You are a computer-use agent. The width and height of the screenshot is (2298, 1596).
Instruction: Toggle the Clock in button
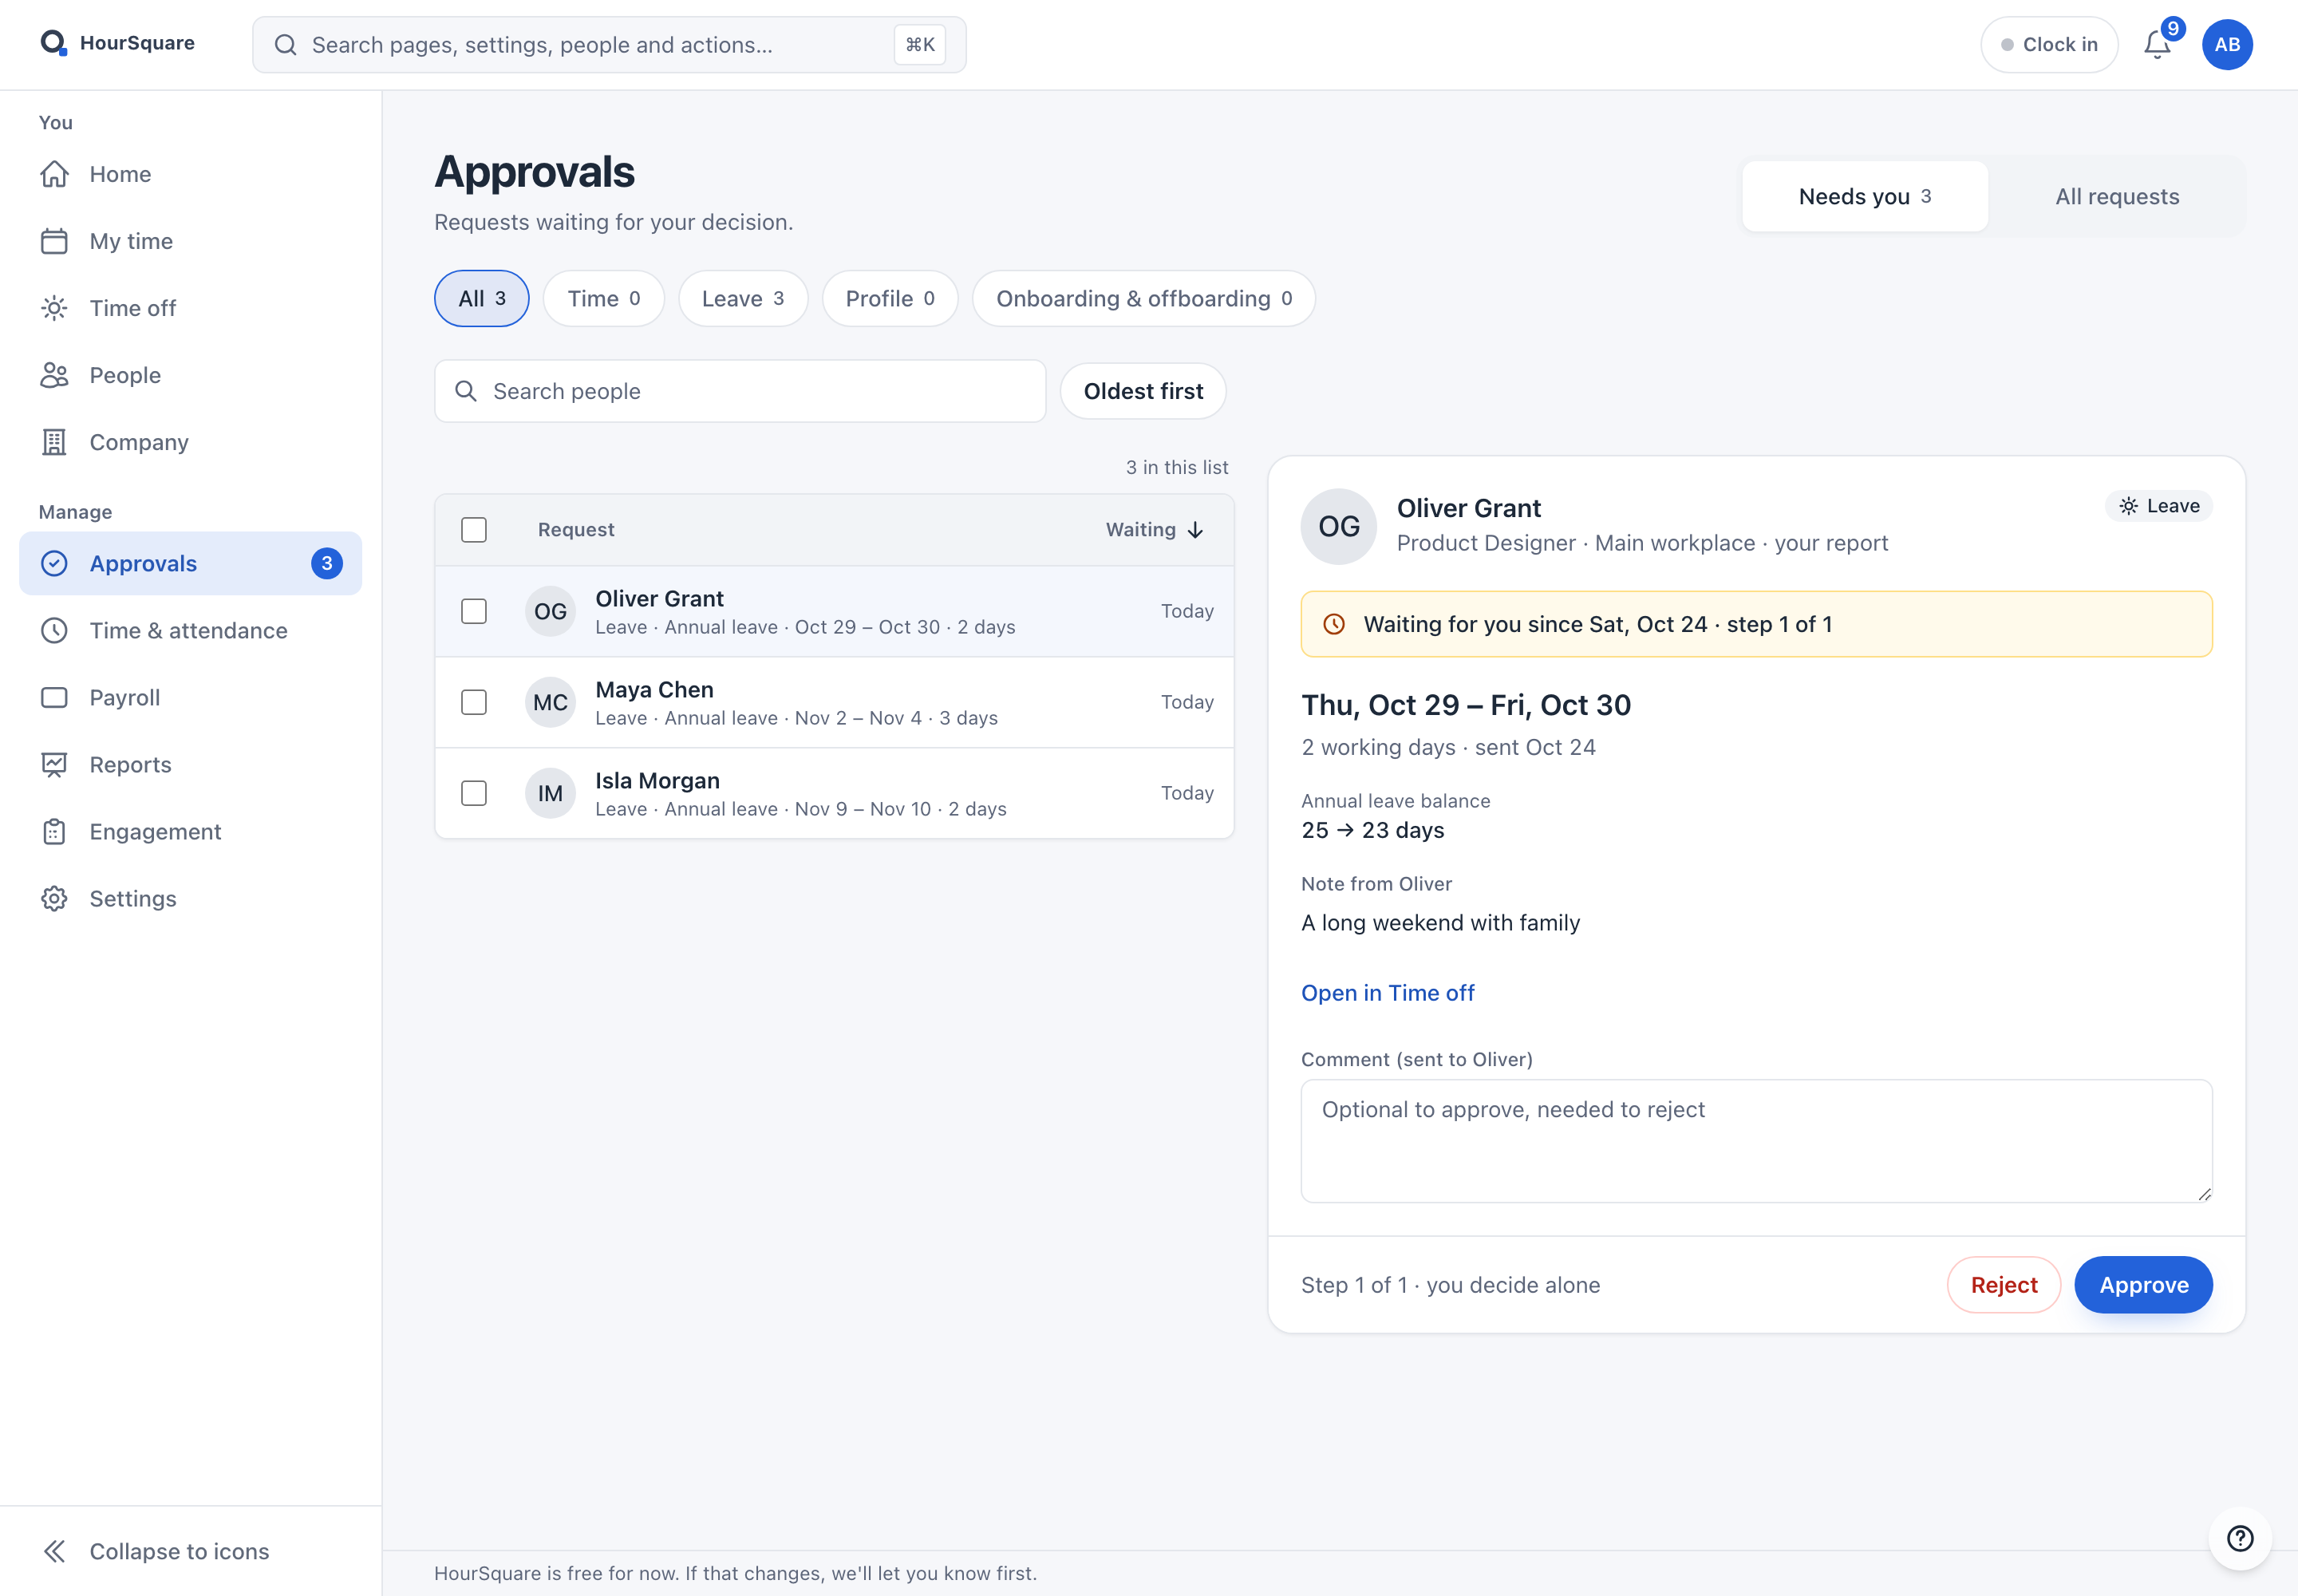[x=2049, y=44]
